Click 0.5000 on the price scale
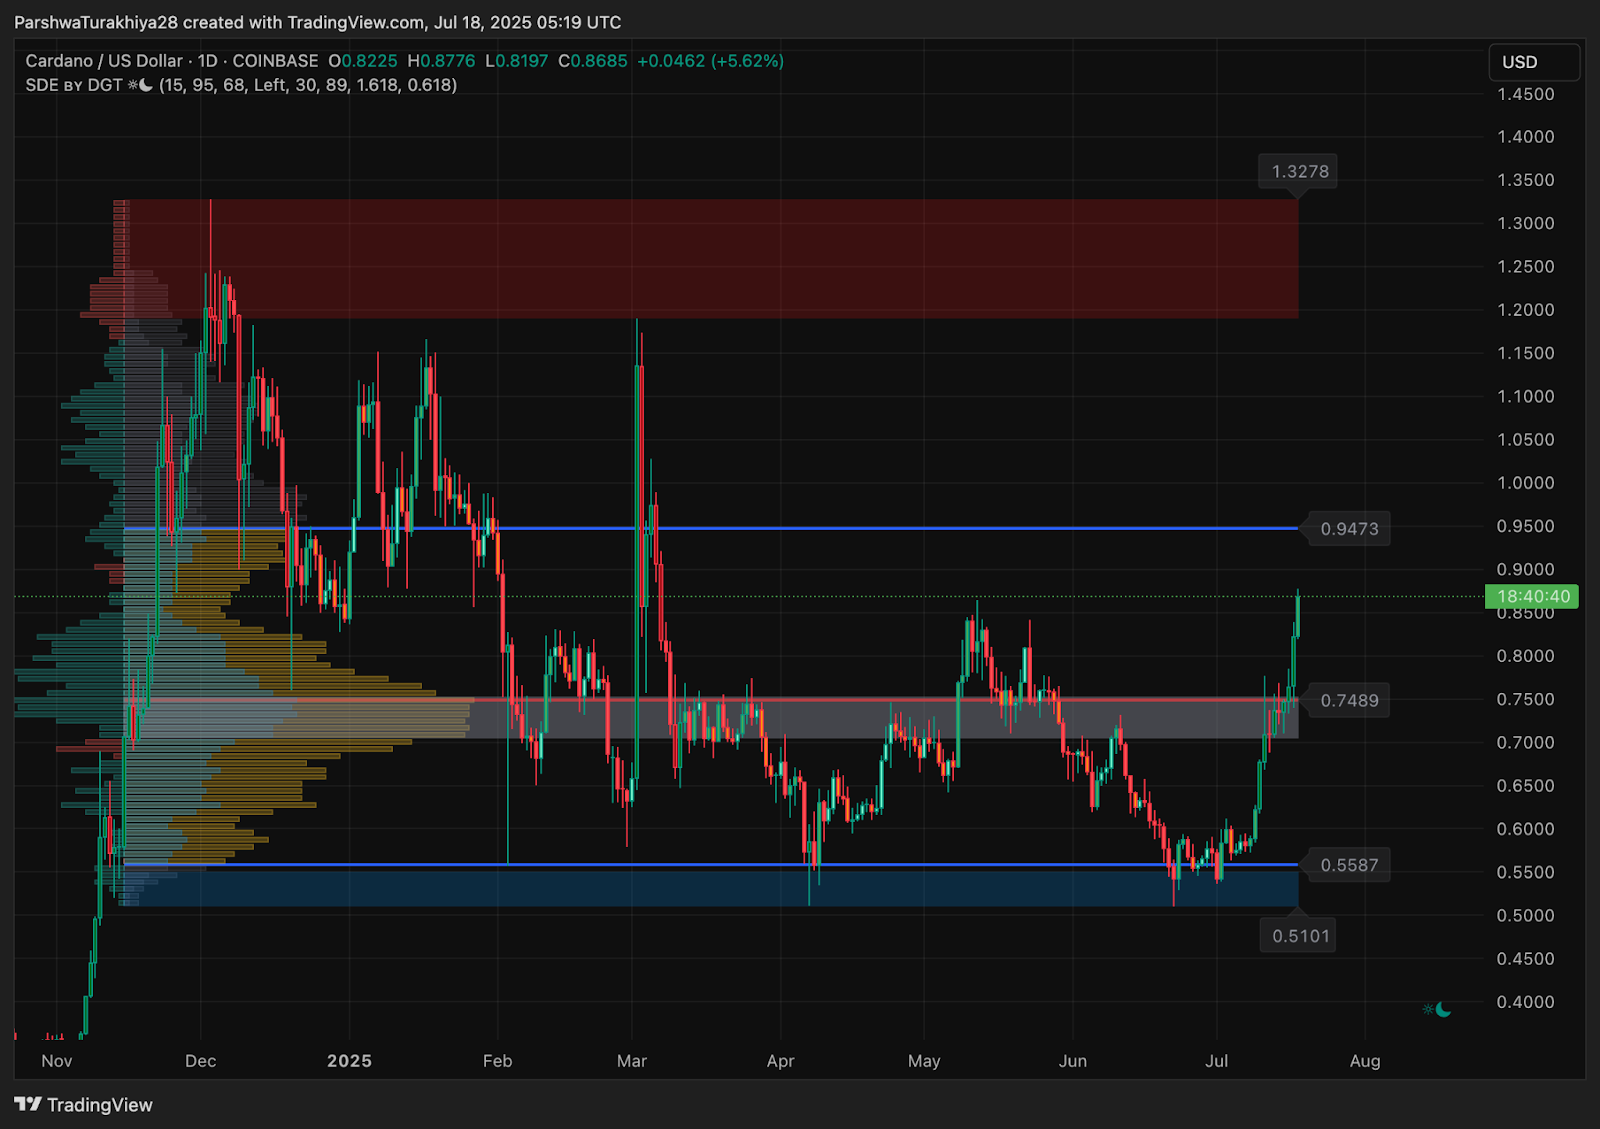Image resolution: width=1600 pixels, height=1129 pixels. click(1525, 916)
